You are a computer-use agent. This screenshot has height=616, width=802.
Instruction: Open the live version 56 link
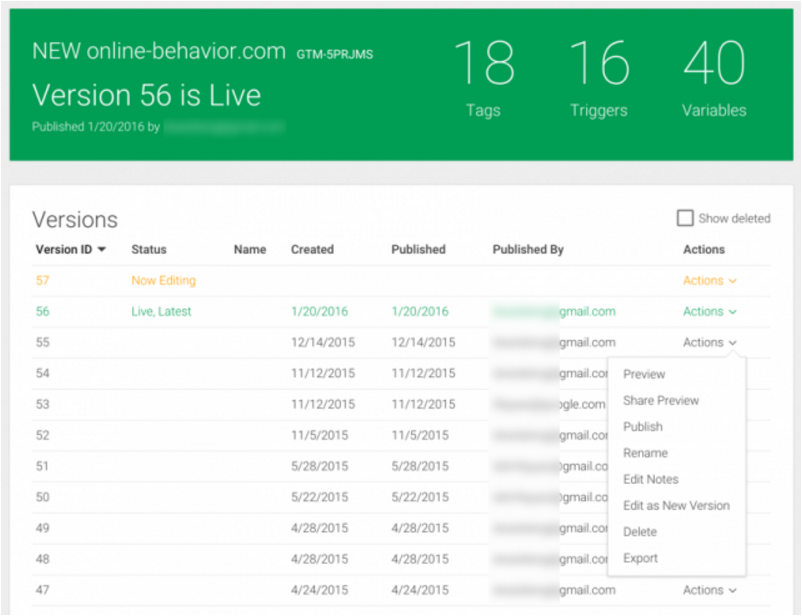point(43,312)
